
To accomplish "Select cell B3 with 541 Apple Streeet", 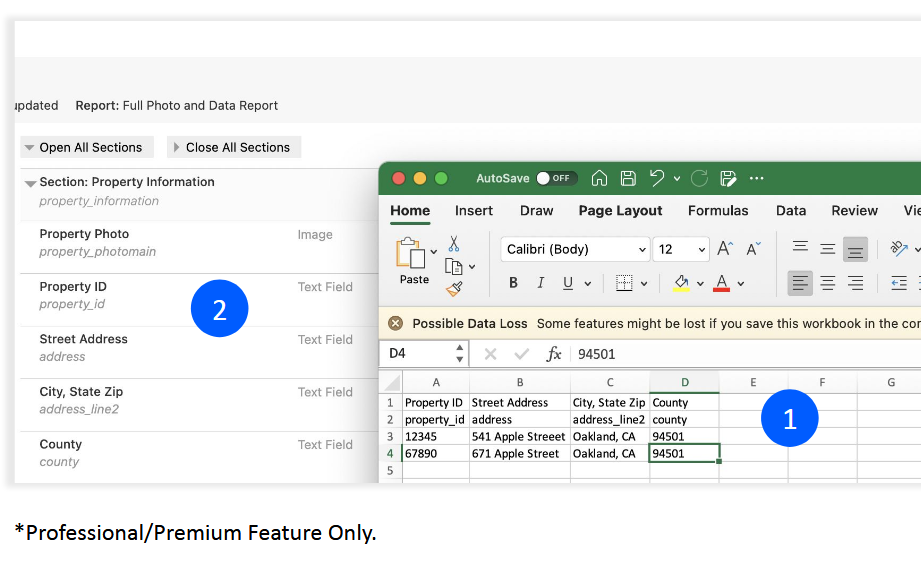I will [x=518, y=437].
